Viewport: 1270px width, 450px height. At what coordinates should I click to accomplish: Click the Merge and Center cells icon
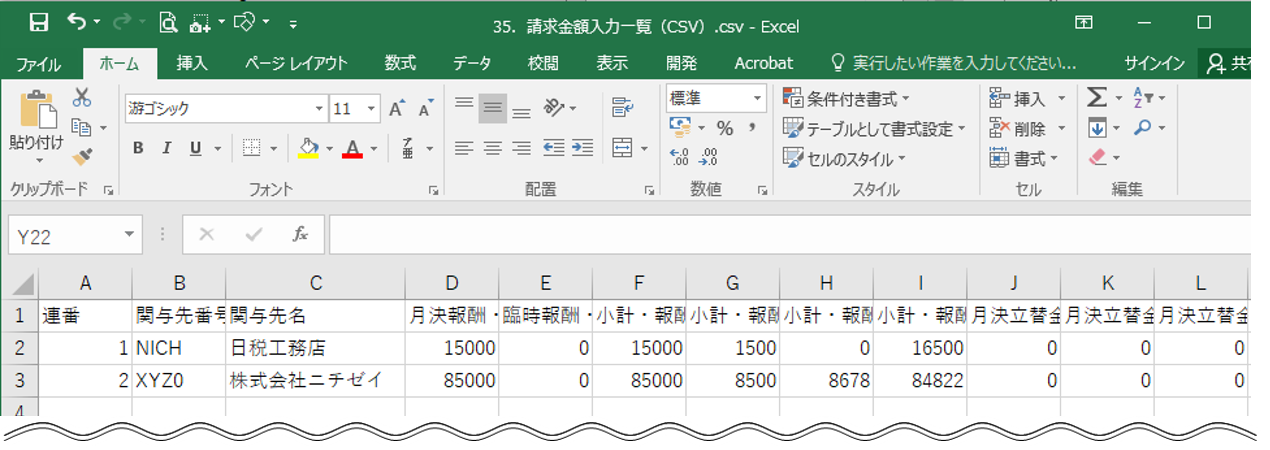tap(622, 148)
